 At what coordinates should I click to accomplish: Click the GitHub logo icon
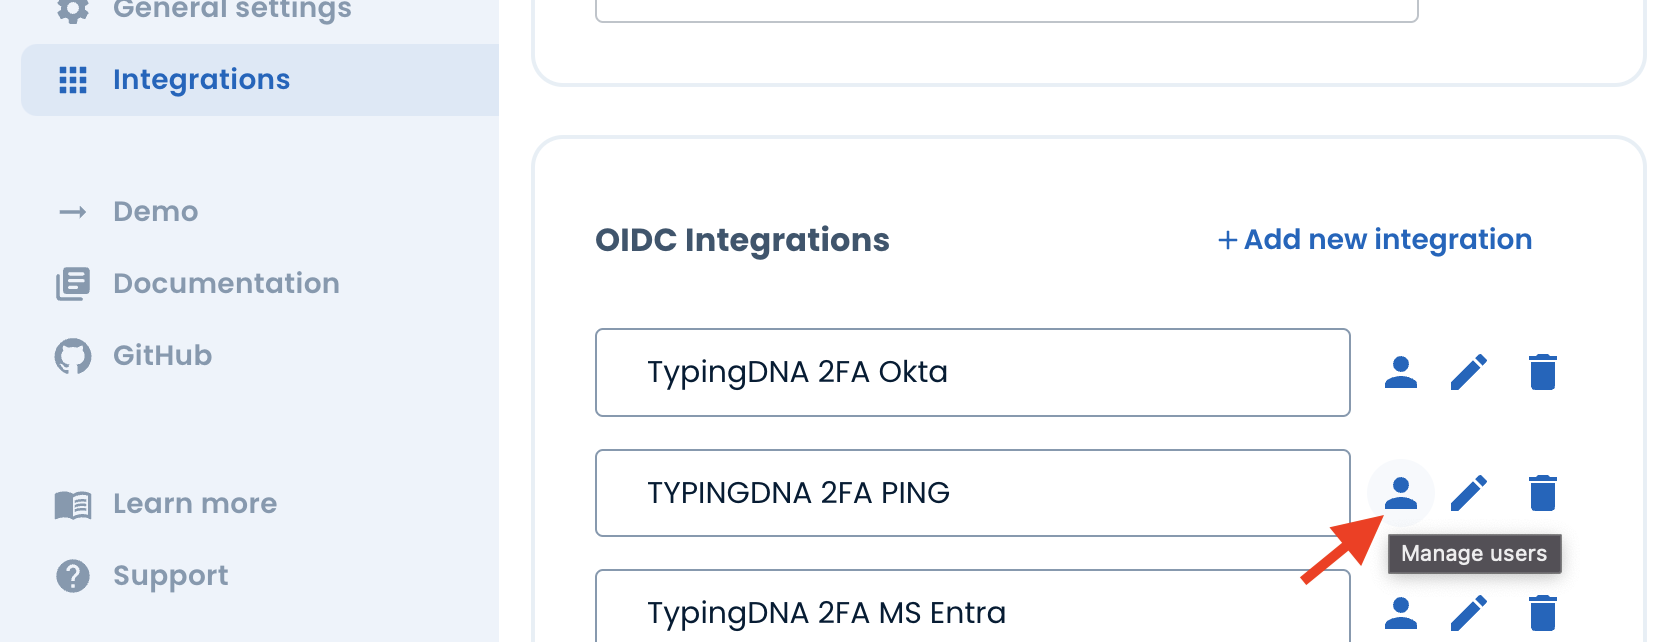[x=73, y=356]
